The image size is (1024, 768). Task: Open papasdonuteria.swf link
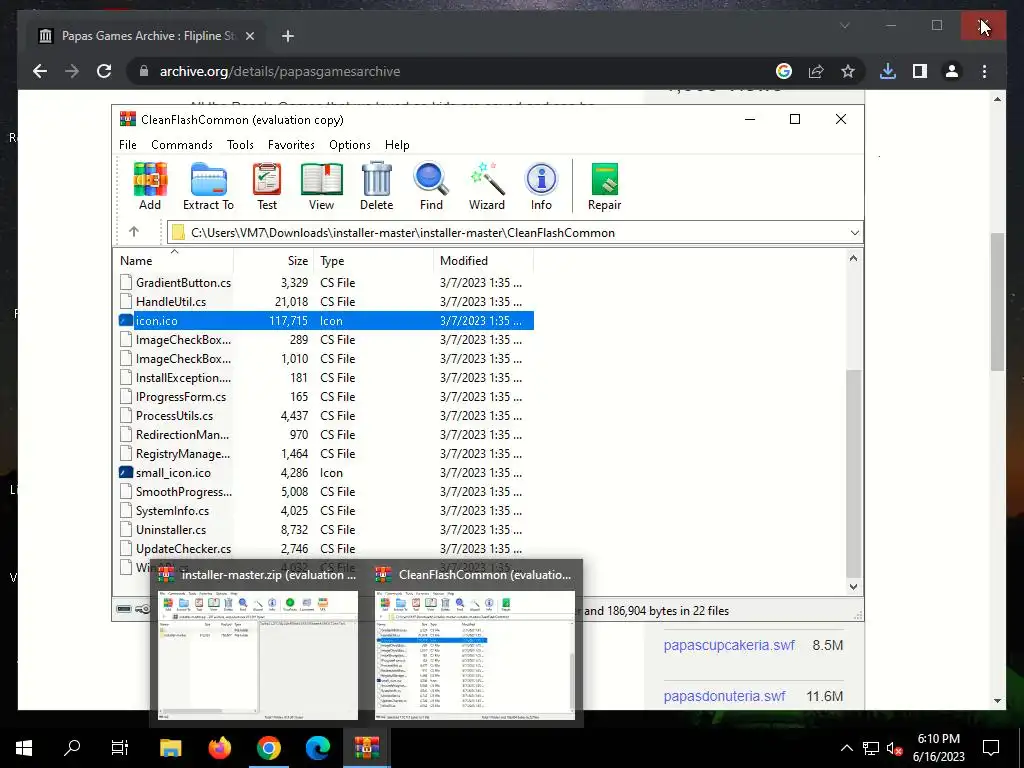click(x=724, y=696)
